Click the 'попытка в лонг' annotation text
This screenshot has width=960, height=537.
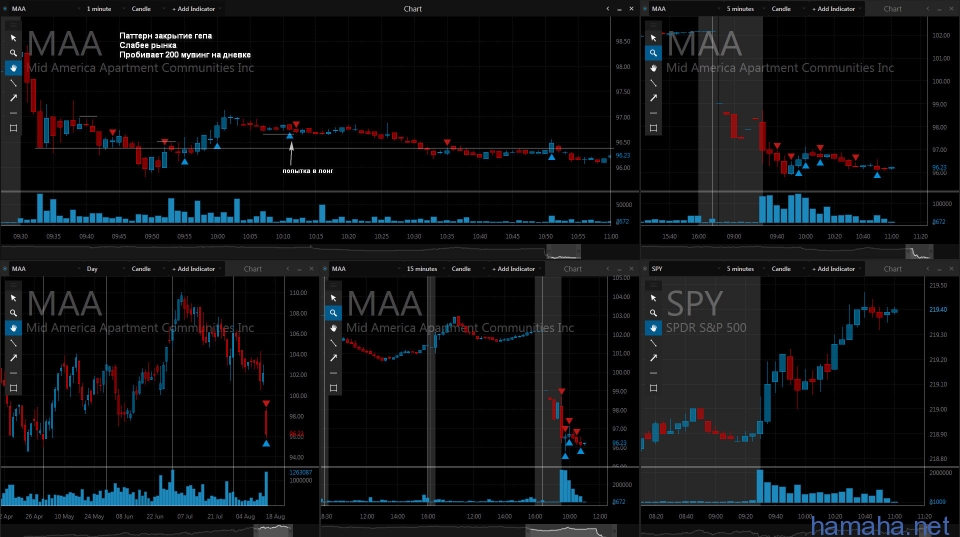pos(307,171)
